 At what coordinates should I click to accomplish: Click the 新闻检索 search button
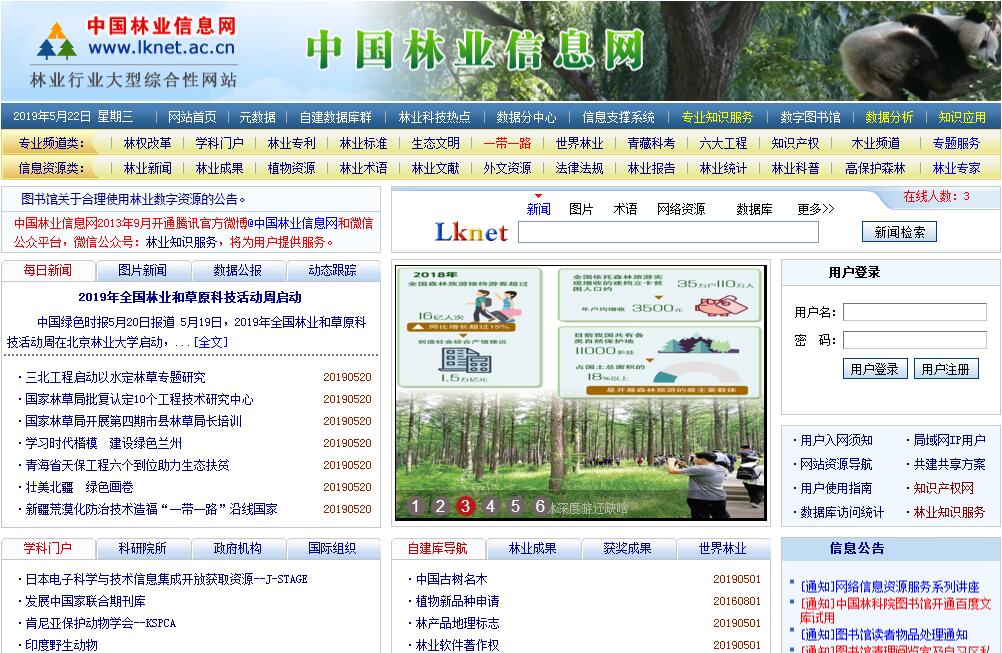coord(899,232)
